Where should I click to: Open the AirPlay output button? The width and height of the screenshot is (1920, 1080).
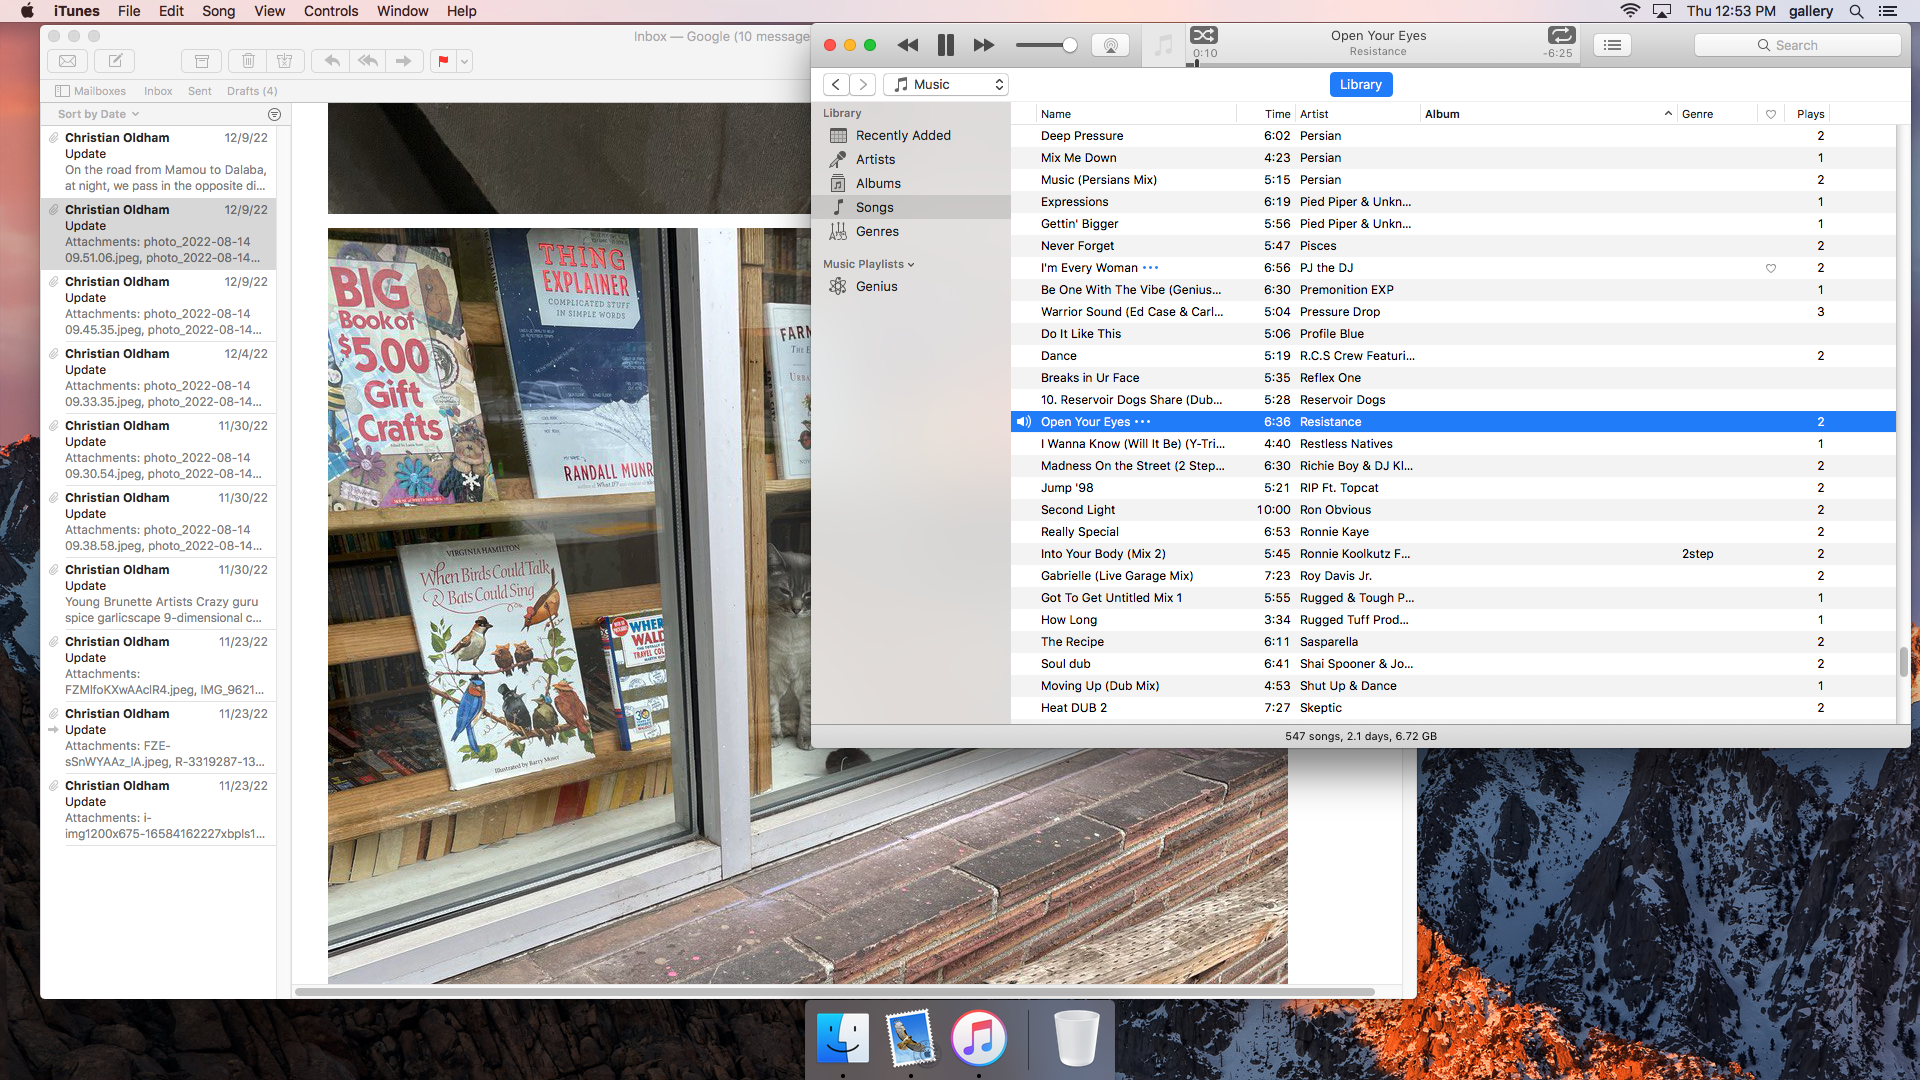tap(1110, 45)
